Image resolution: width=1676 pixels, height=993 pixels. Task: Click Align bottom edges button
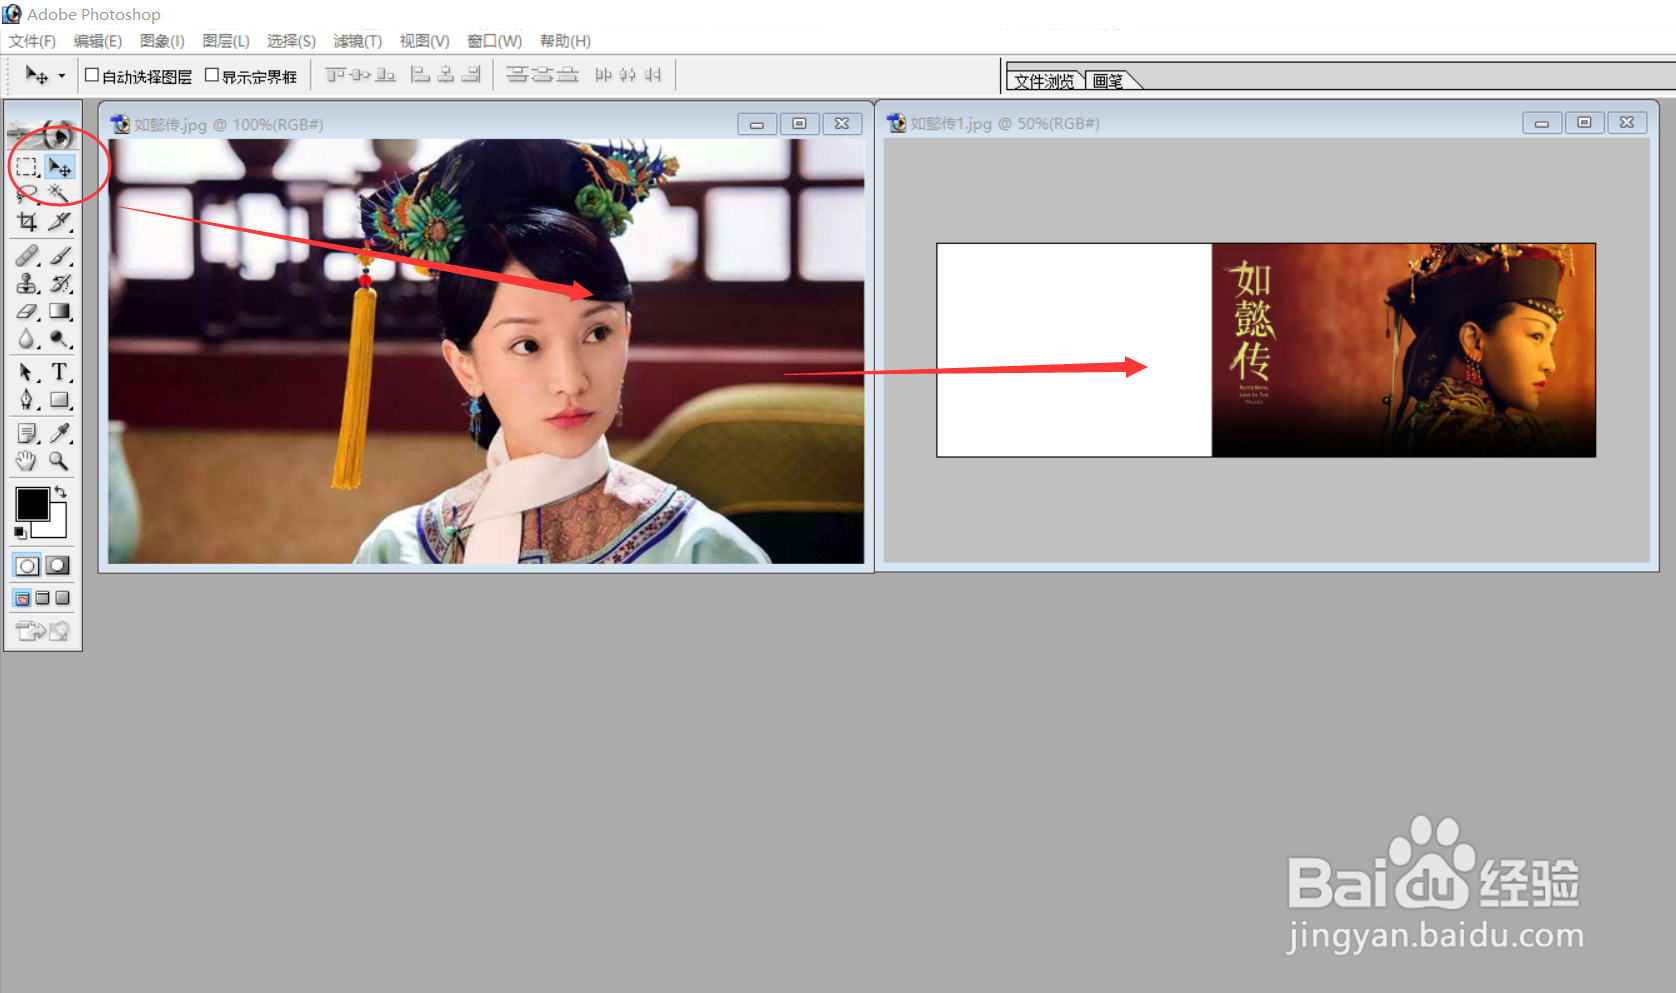tap(386, 75)
